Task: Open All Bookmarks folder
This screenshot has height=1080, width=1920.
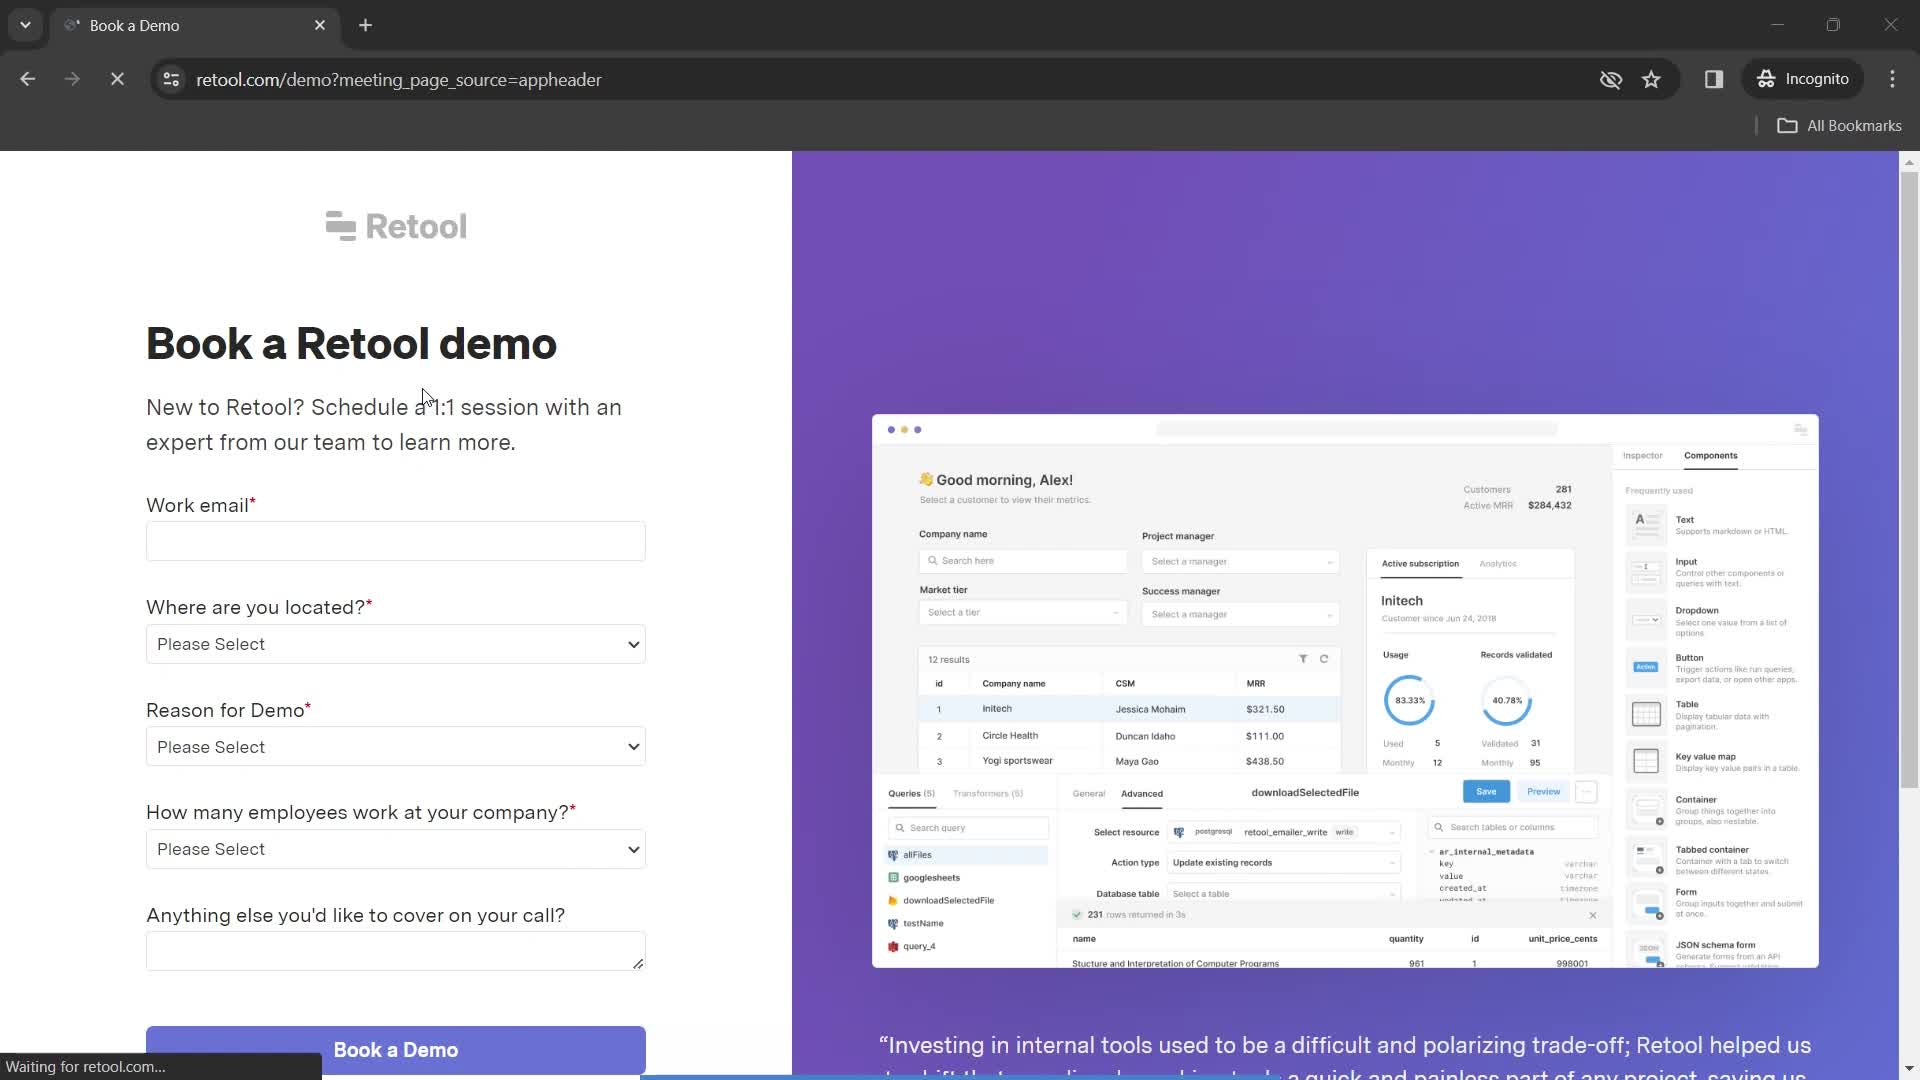Action: (x=1839, y=125)
